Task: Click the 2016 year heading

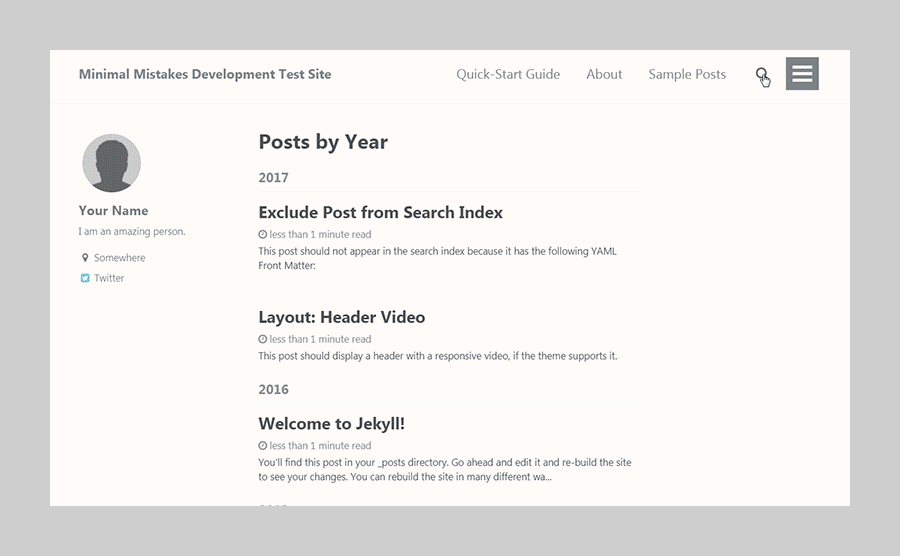Action: pos(273,390)
